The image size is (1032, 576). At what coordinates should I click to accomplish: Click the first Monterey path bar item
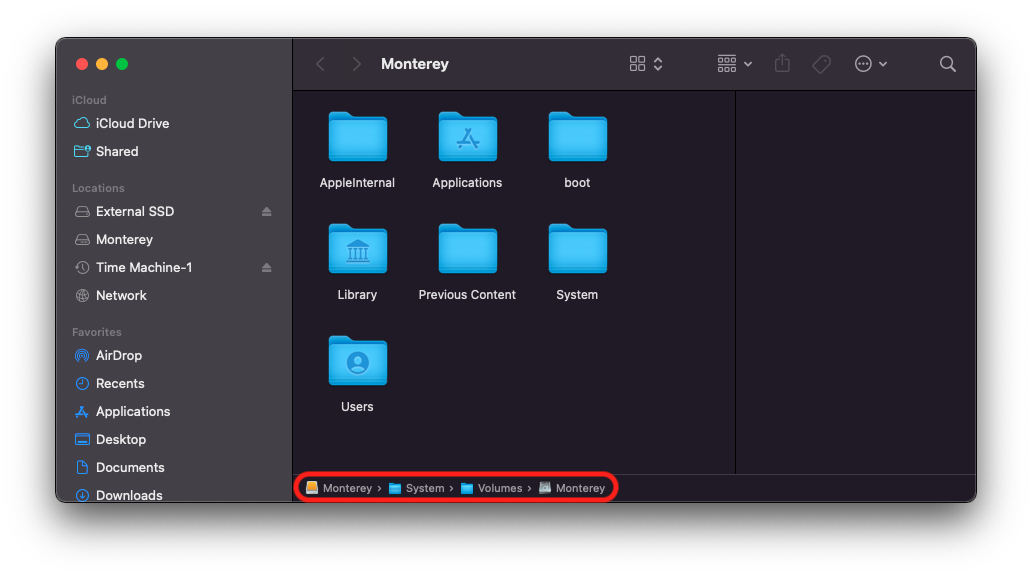[x=339, y=488]
